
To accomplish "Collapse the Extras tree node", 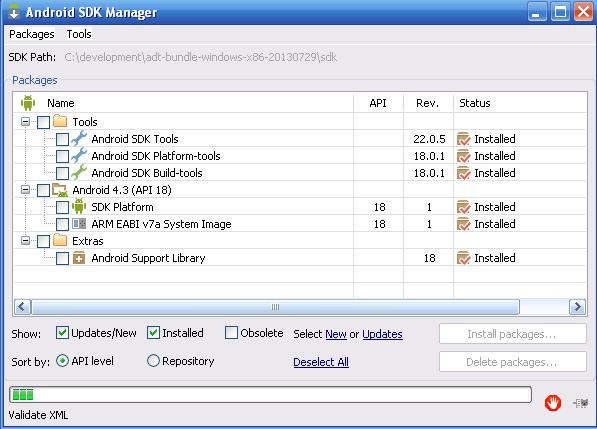I will pyautogui.click(x=26, y=241).
